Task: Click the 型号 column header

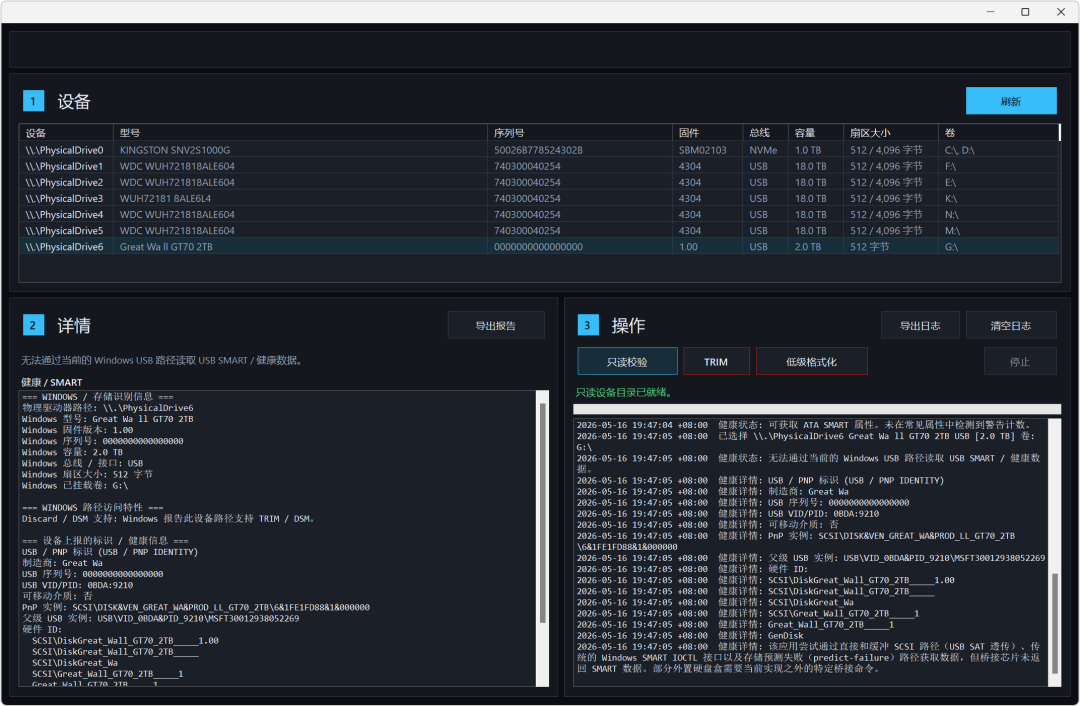Action: (x=300, y=133)
